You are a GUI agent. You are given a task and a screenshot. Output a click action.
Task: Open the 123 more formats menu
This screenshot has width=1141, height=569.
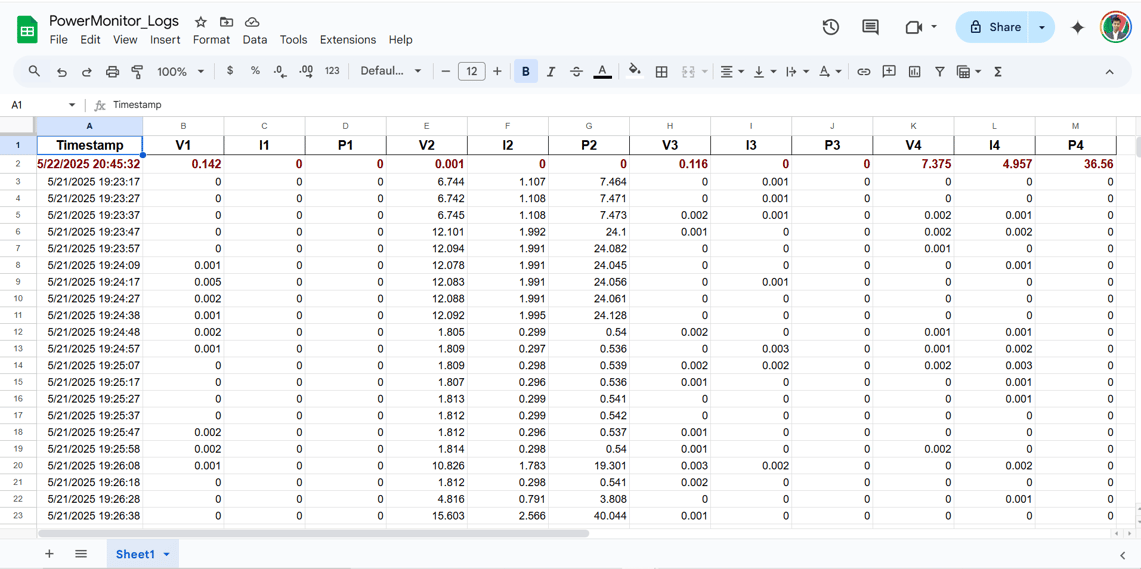[332, 71]
